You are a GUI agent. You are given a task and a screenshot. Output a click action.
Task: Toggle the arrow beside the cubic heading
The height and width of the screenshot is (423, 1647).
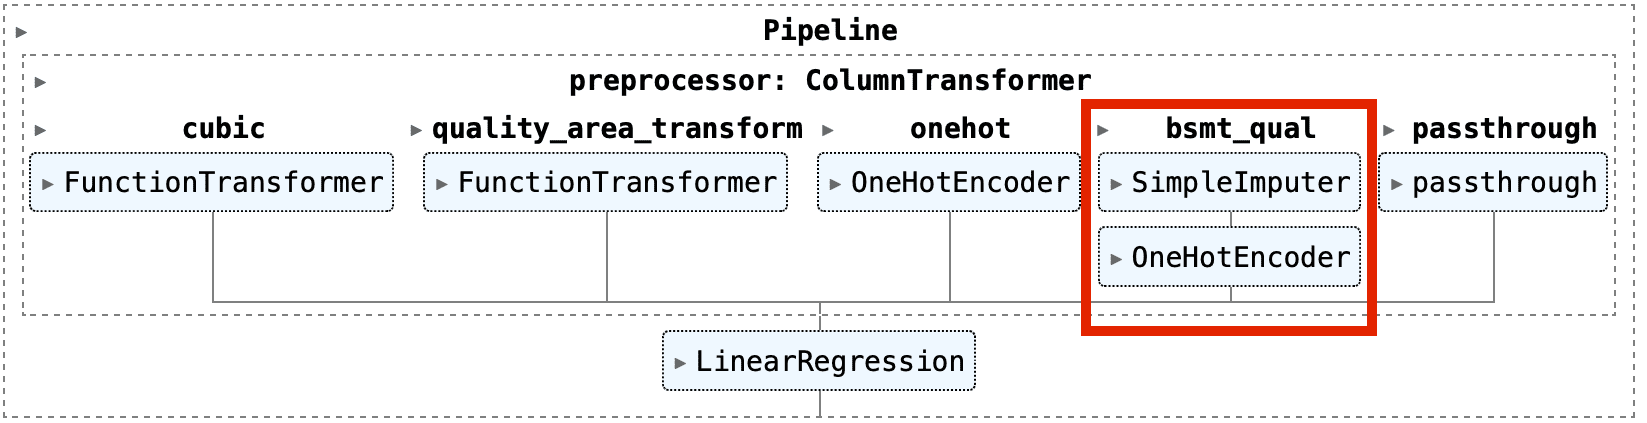40,130
